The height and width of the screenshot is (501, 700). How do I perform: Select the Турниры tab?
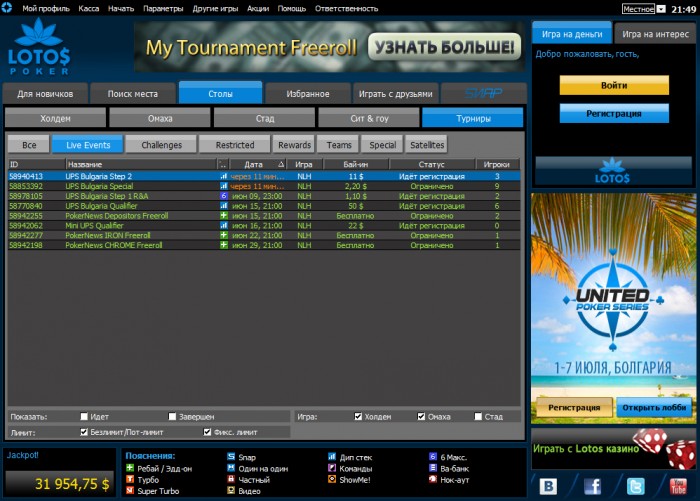473,118
